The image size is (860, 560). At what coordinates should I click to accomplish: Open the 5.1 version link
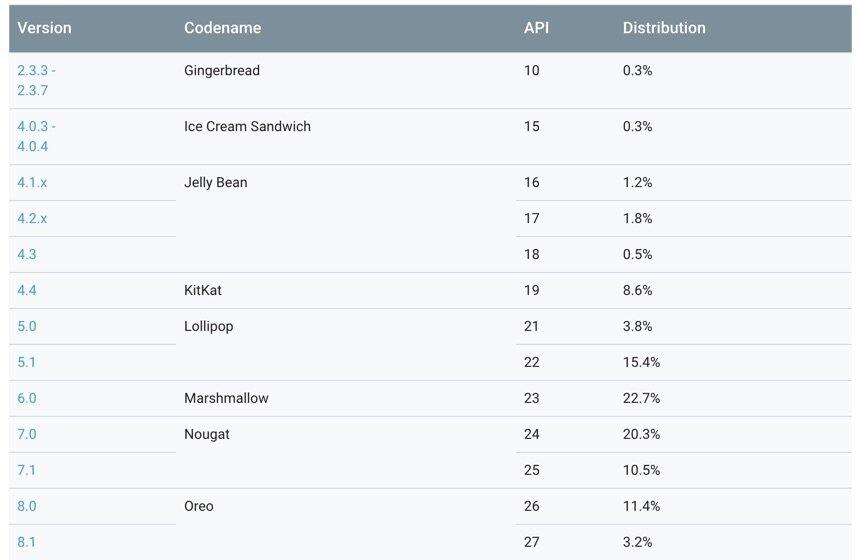[27, 362]
